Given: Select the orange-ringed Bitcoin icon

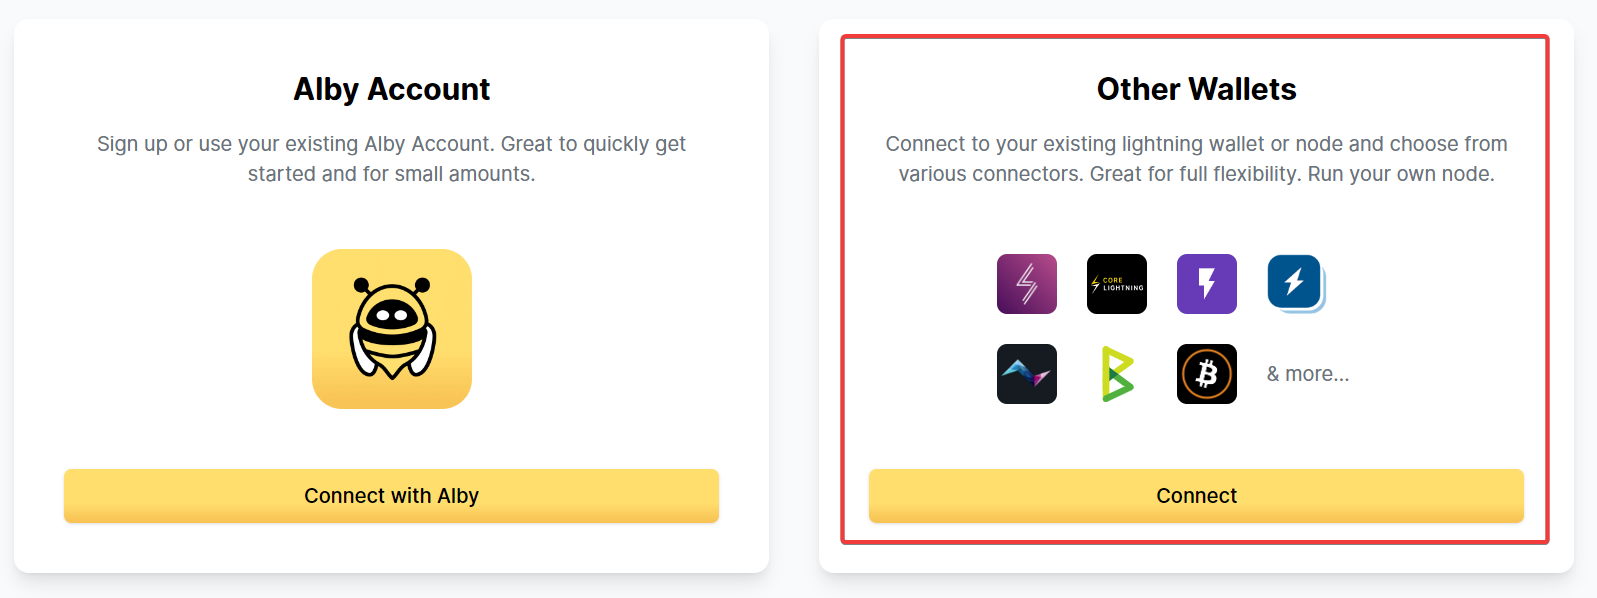Looking at the screenshot, I should click(x=1206, y=374).
